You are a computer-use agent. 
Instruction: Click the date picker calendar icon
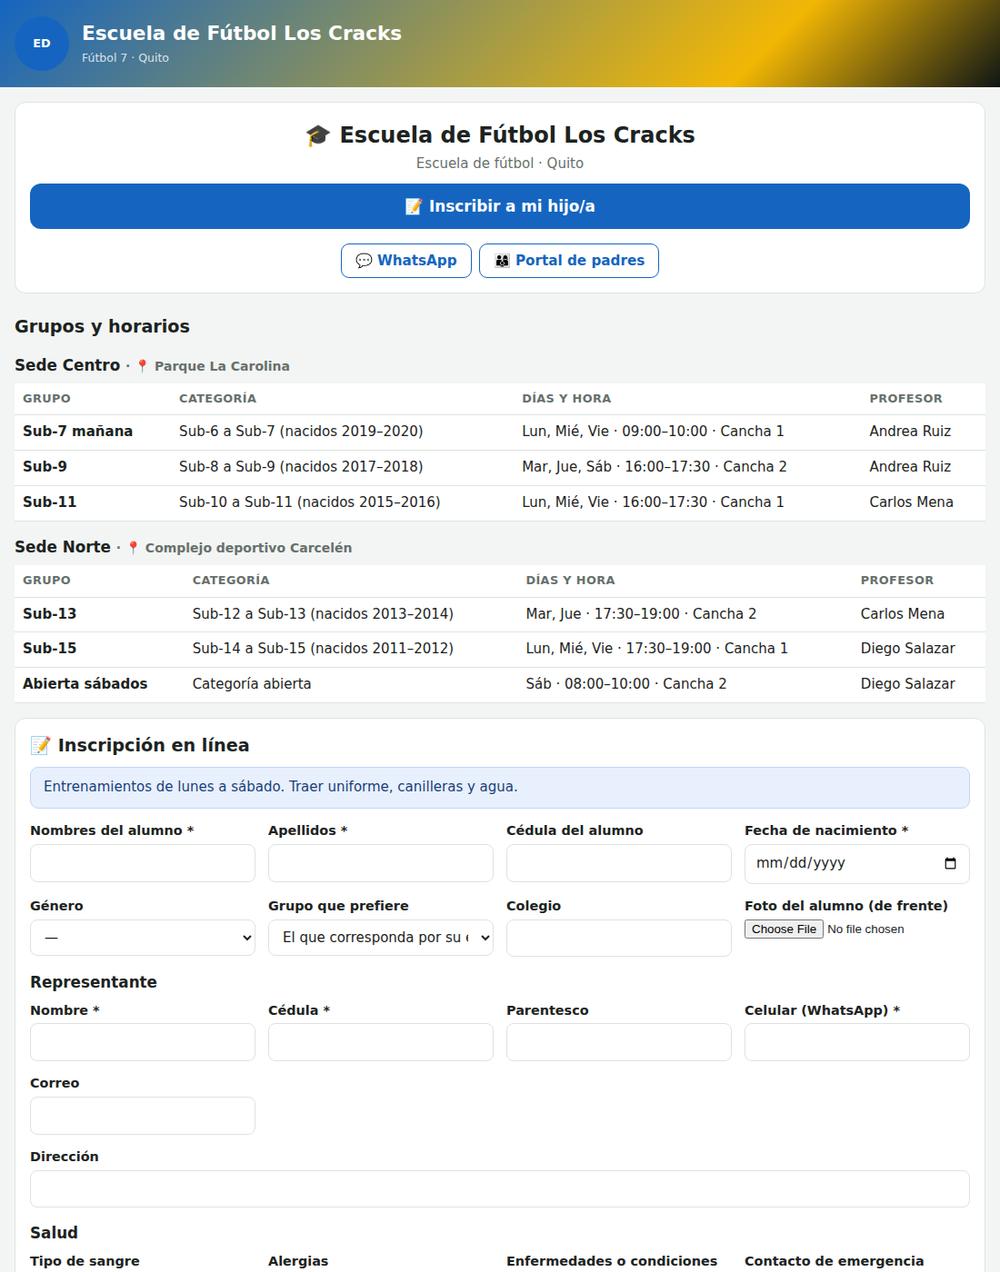(950, 863)
